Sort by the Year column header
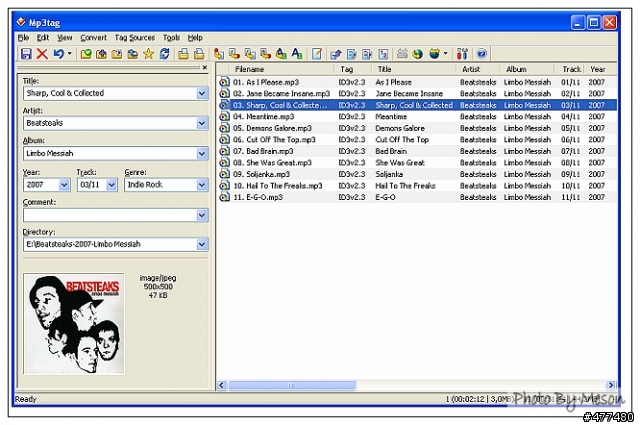The height and width of the screenshot is (425, 640). (600, 69)
